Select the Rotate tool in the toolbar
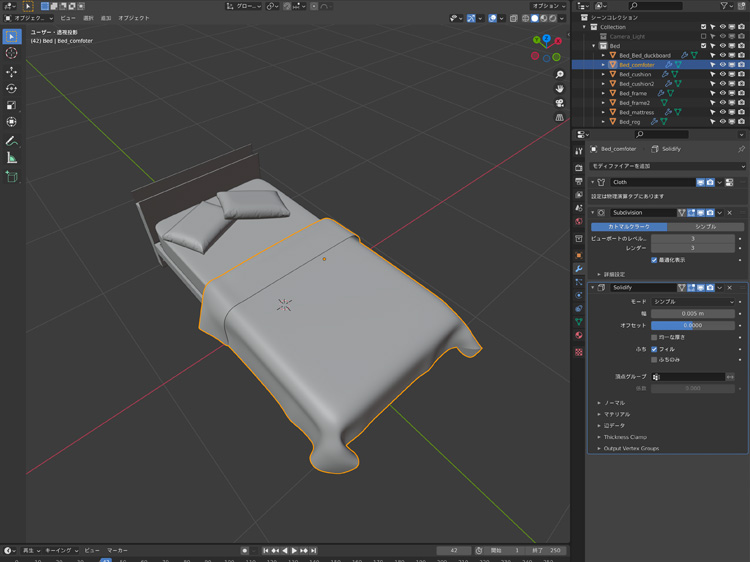The image size is (750, 562). 12,89
